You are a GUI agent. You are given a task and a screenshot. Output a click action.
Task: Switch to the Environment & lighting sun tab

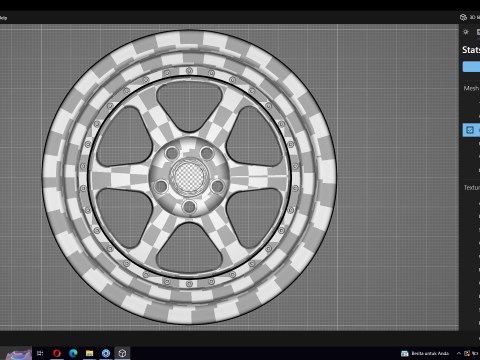[466, 32]
